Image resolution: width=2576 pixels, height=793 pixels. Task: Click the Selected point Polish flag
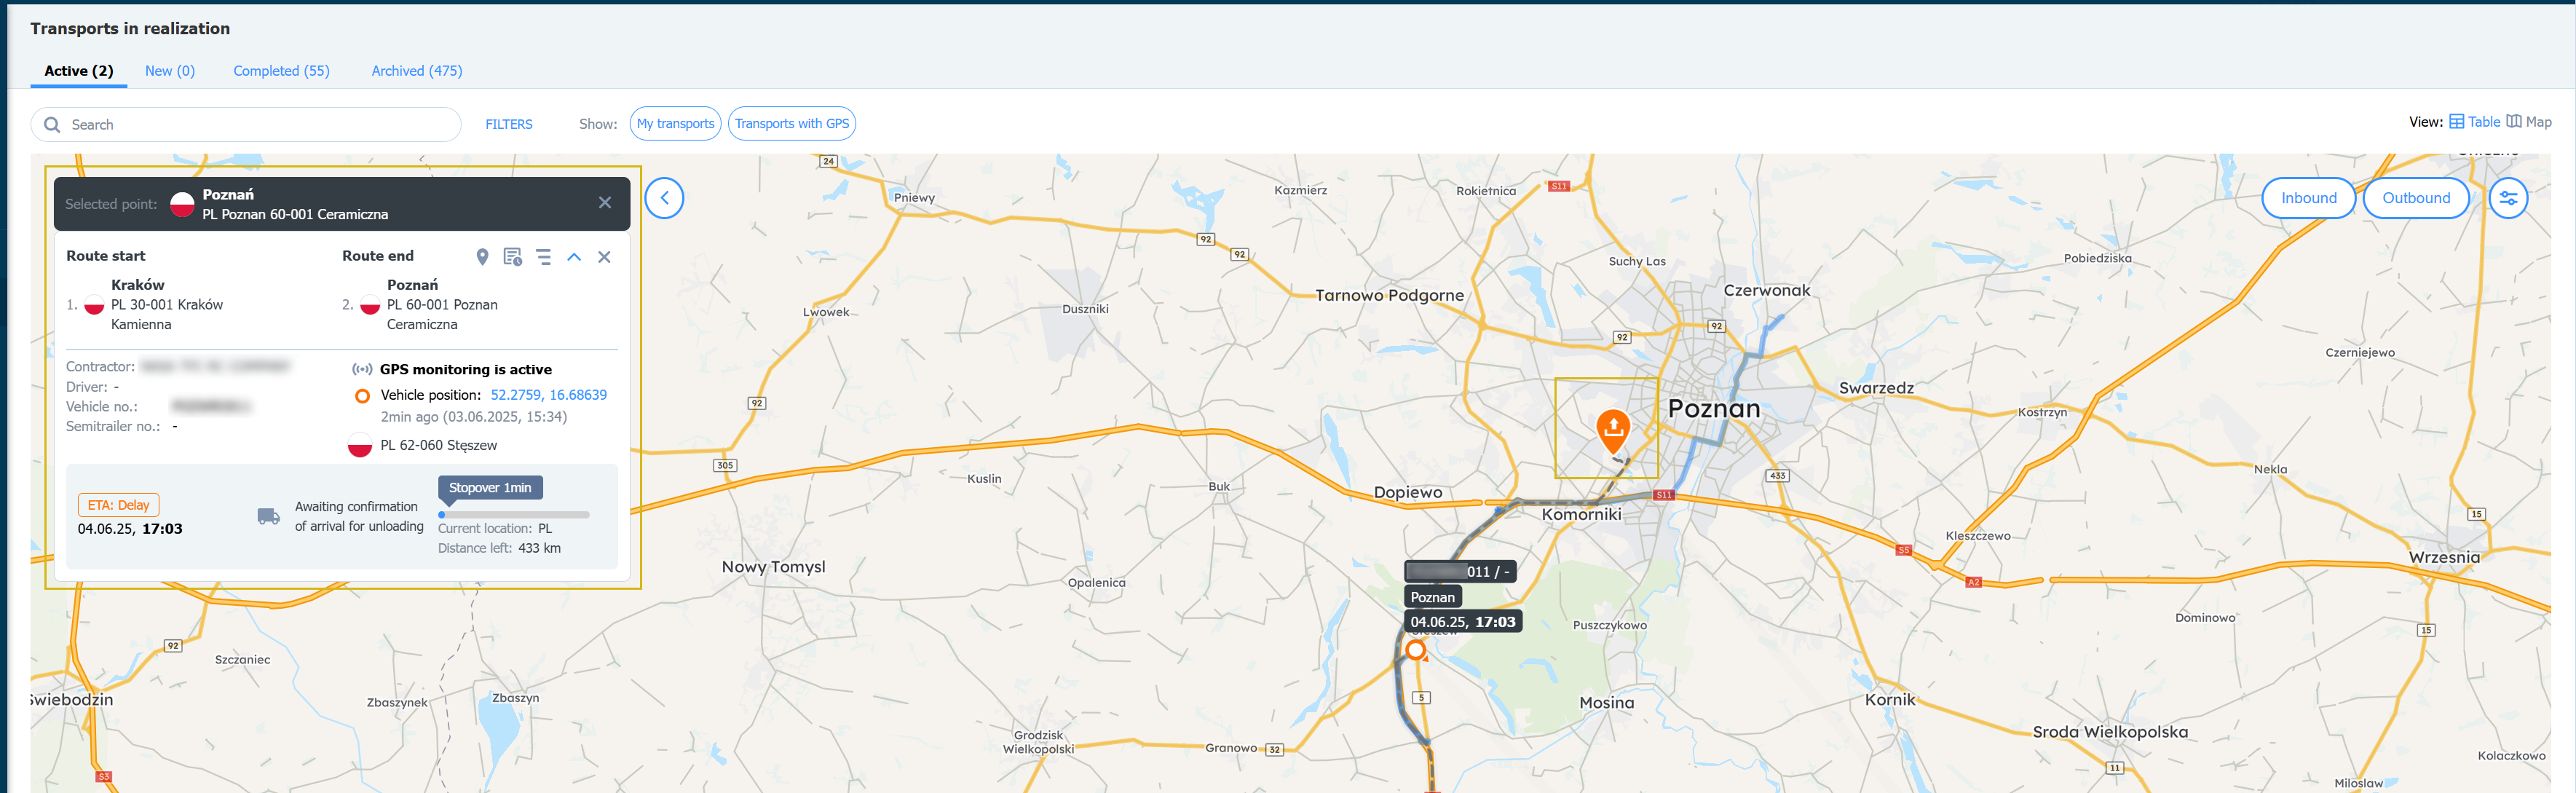click(182, 204)
